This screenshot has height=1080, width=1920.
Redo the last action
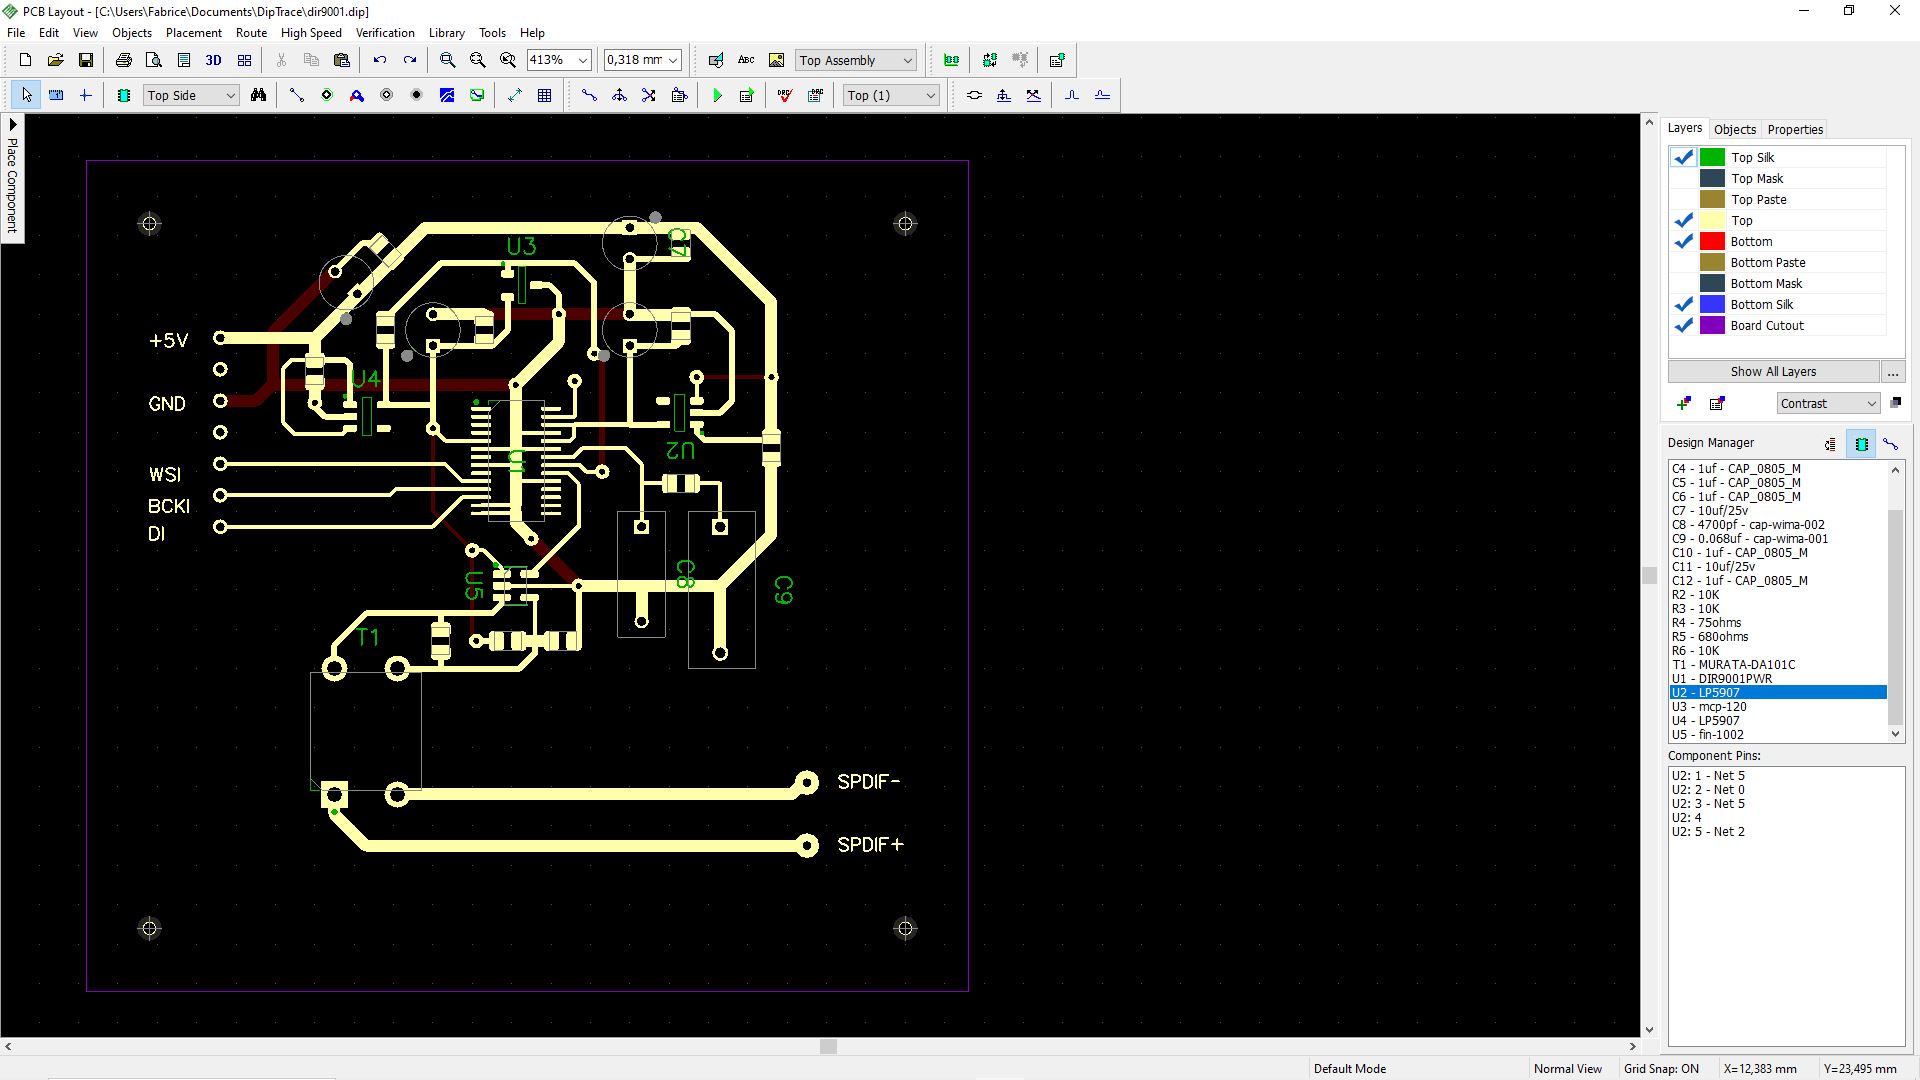click(x=410, y=60)
